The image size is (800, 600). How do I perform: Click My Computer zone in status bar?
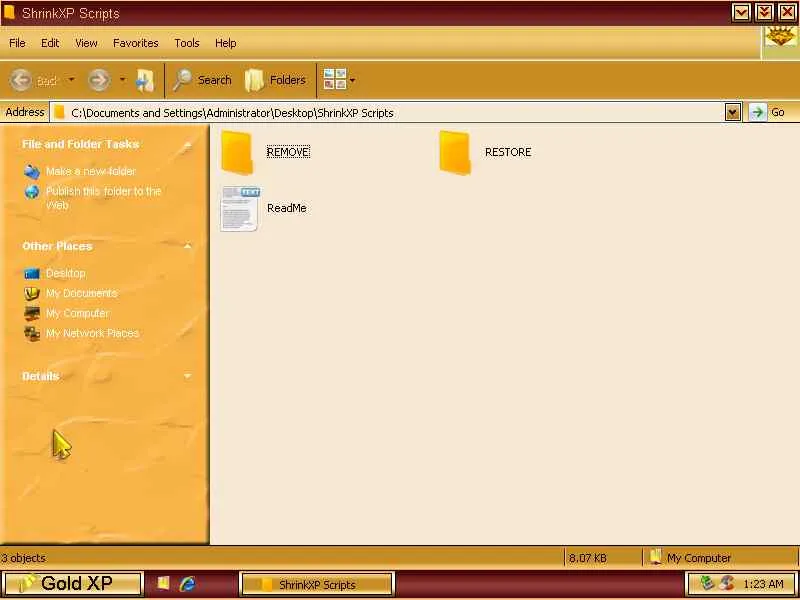pos(691,558)
